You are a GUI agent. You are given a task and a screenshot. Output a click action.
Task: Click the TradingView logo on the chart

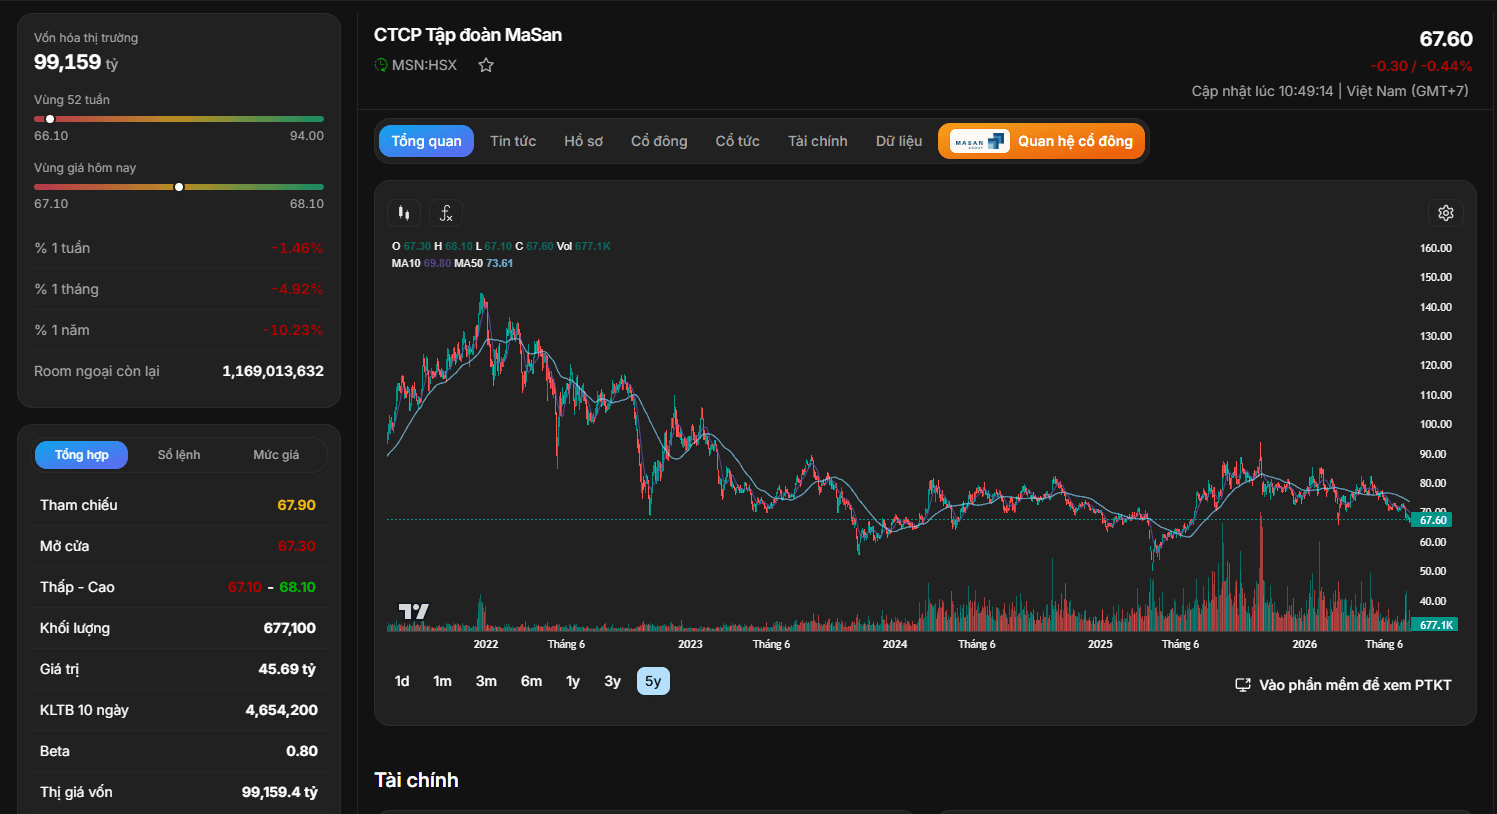(x=413, y=611)
